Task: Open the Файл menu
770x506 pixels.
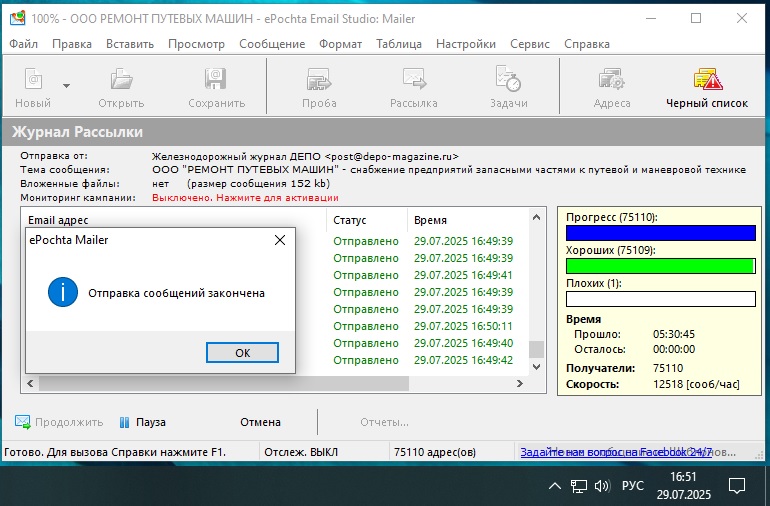Action: click(x=23, y=44)
